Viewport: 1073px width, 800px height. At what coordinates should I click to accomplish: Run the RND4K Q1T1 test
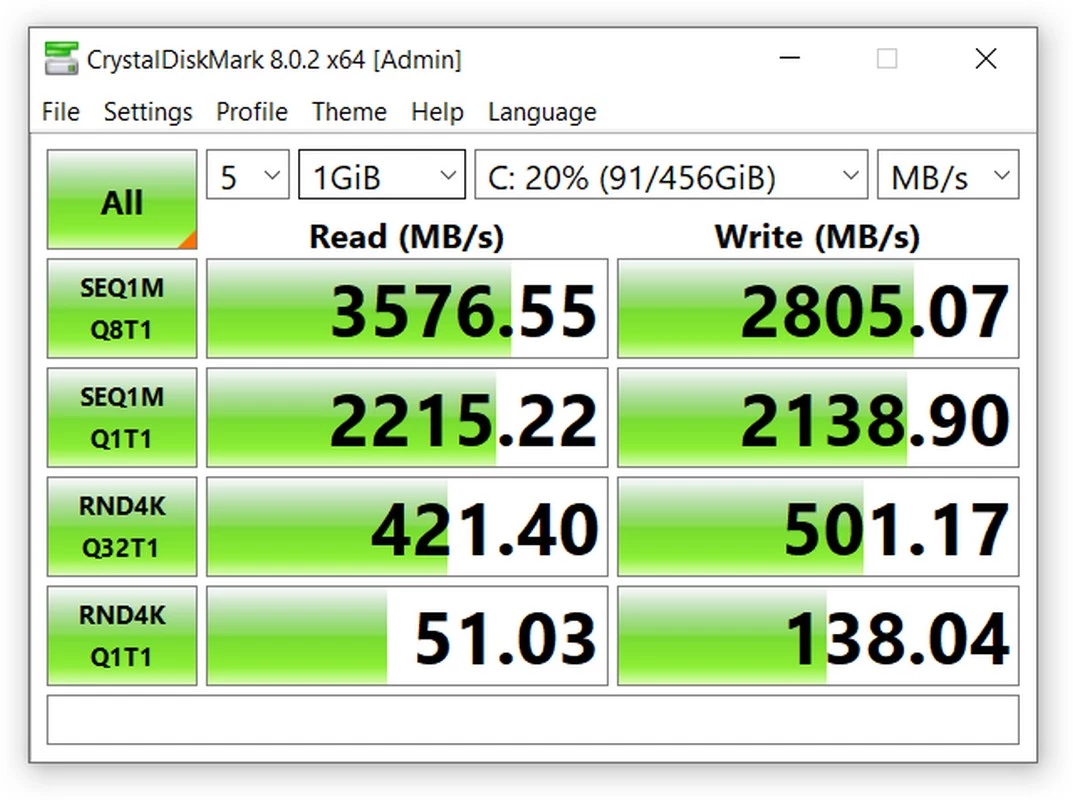(x=122, y=636)
